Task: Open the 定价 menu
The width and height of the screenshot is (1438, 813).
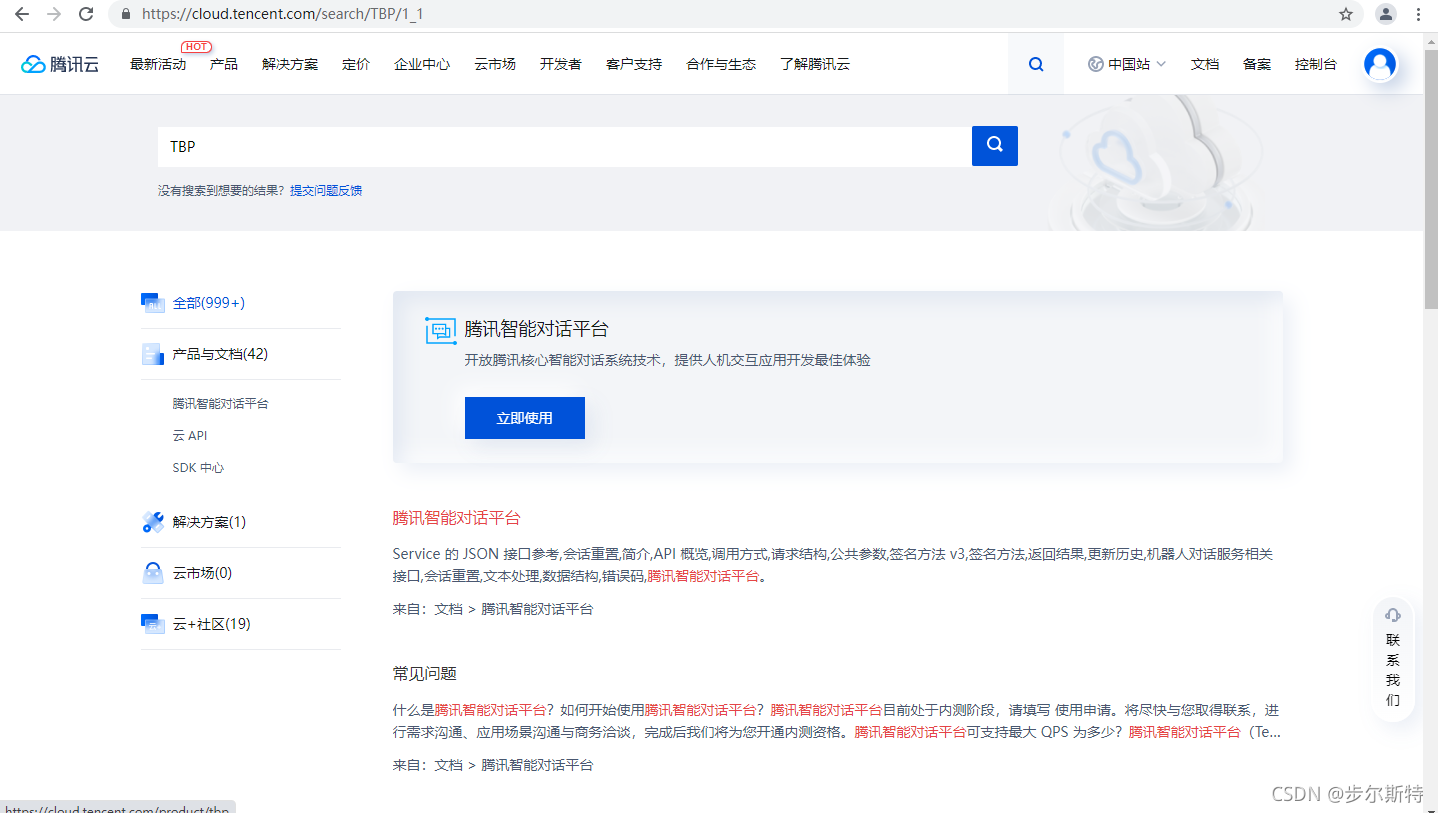Action: (356, 64)
